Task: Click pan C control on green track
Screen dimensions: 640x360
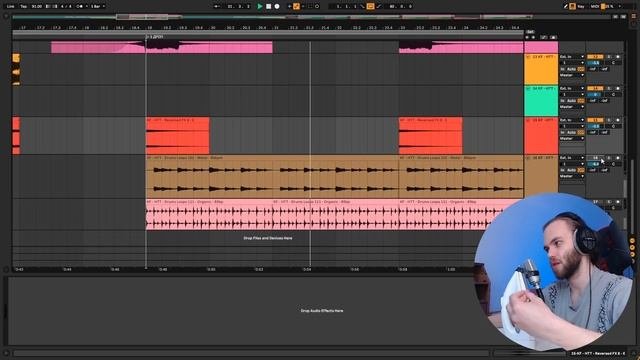Action: (613, 95)
